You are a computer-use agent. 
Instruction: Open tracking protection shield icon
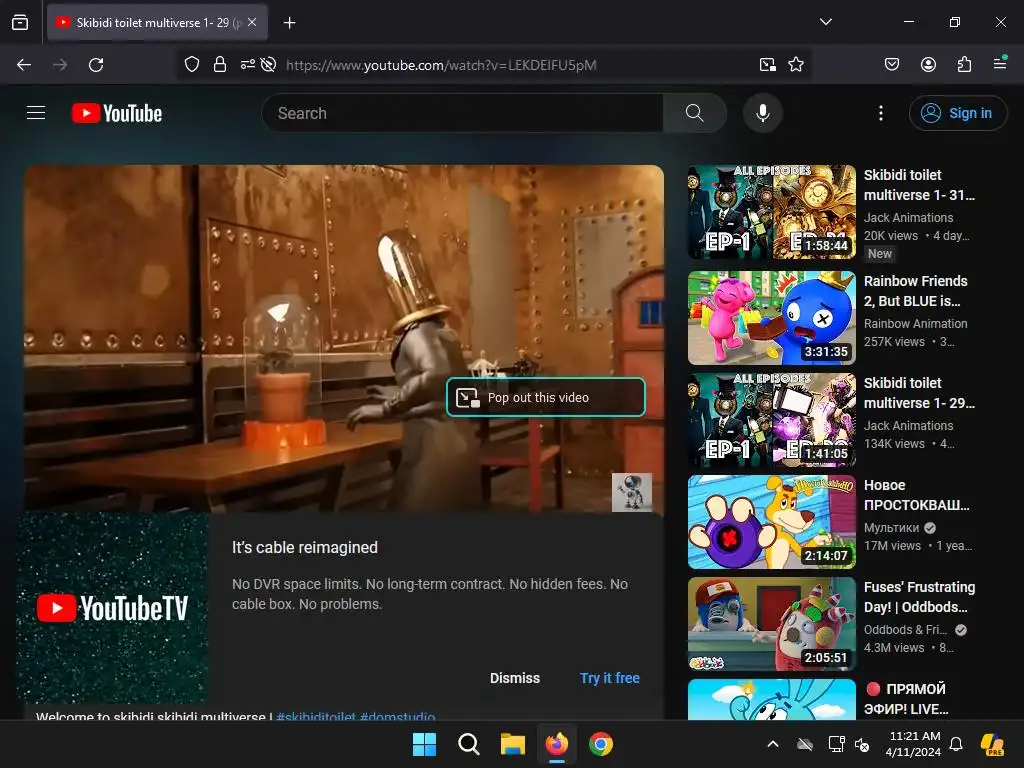(x=191, y=65)
